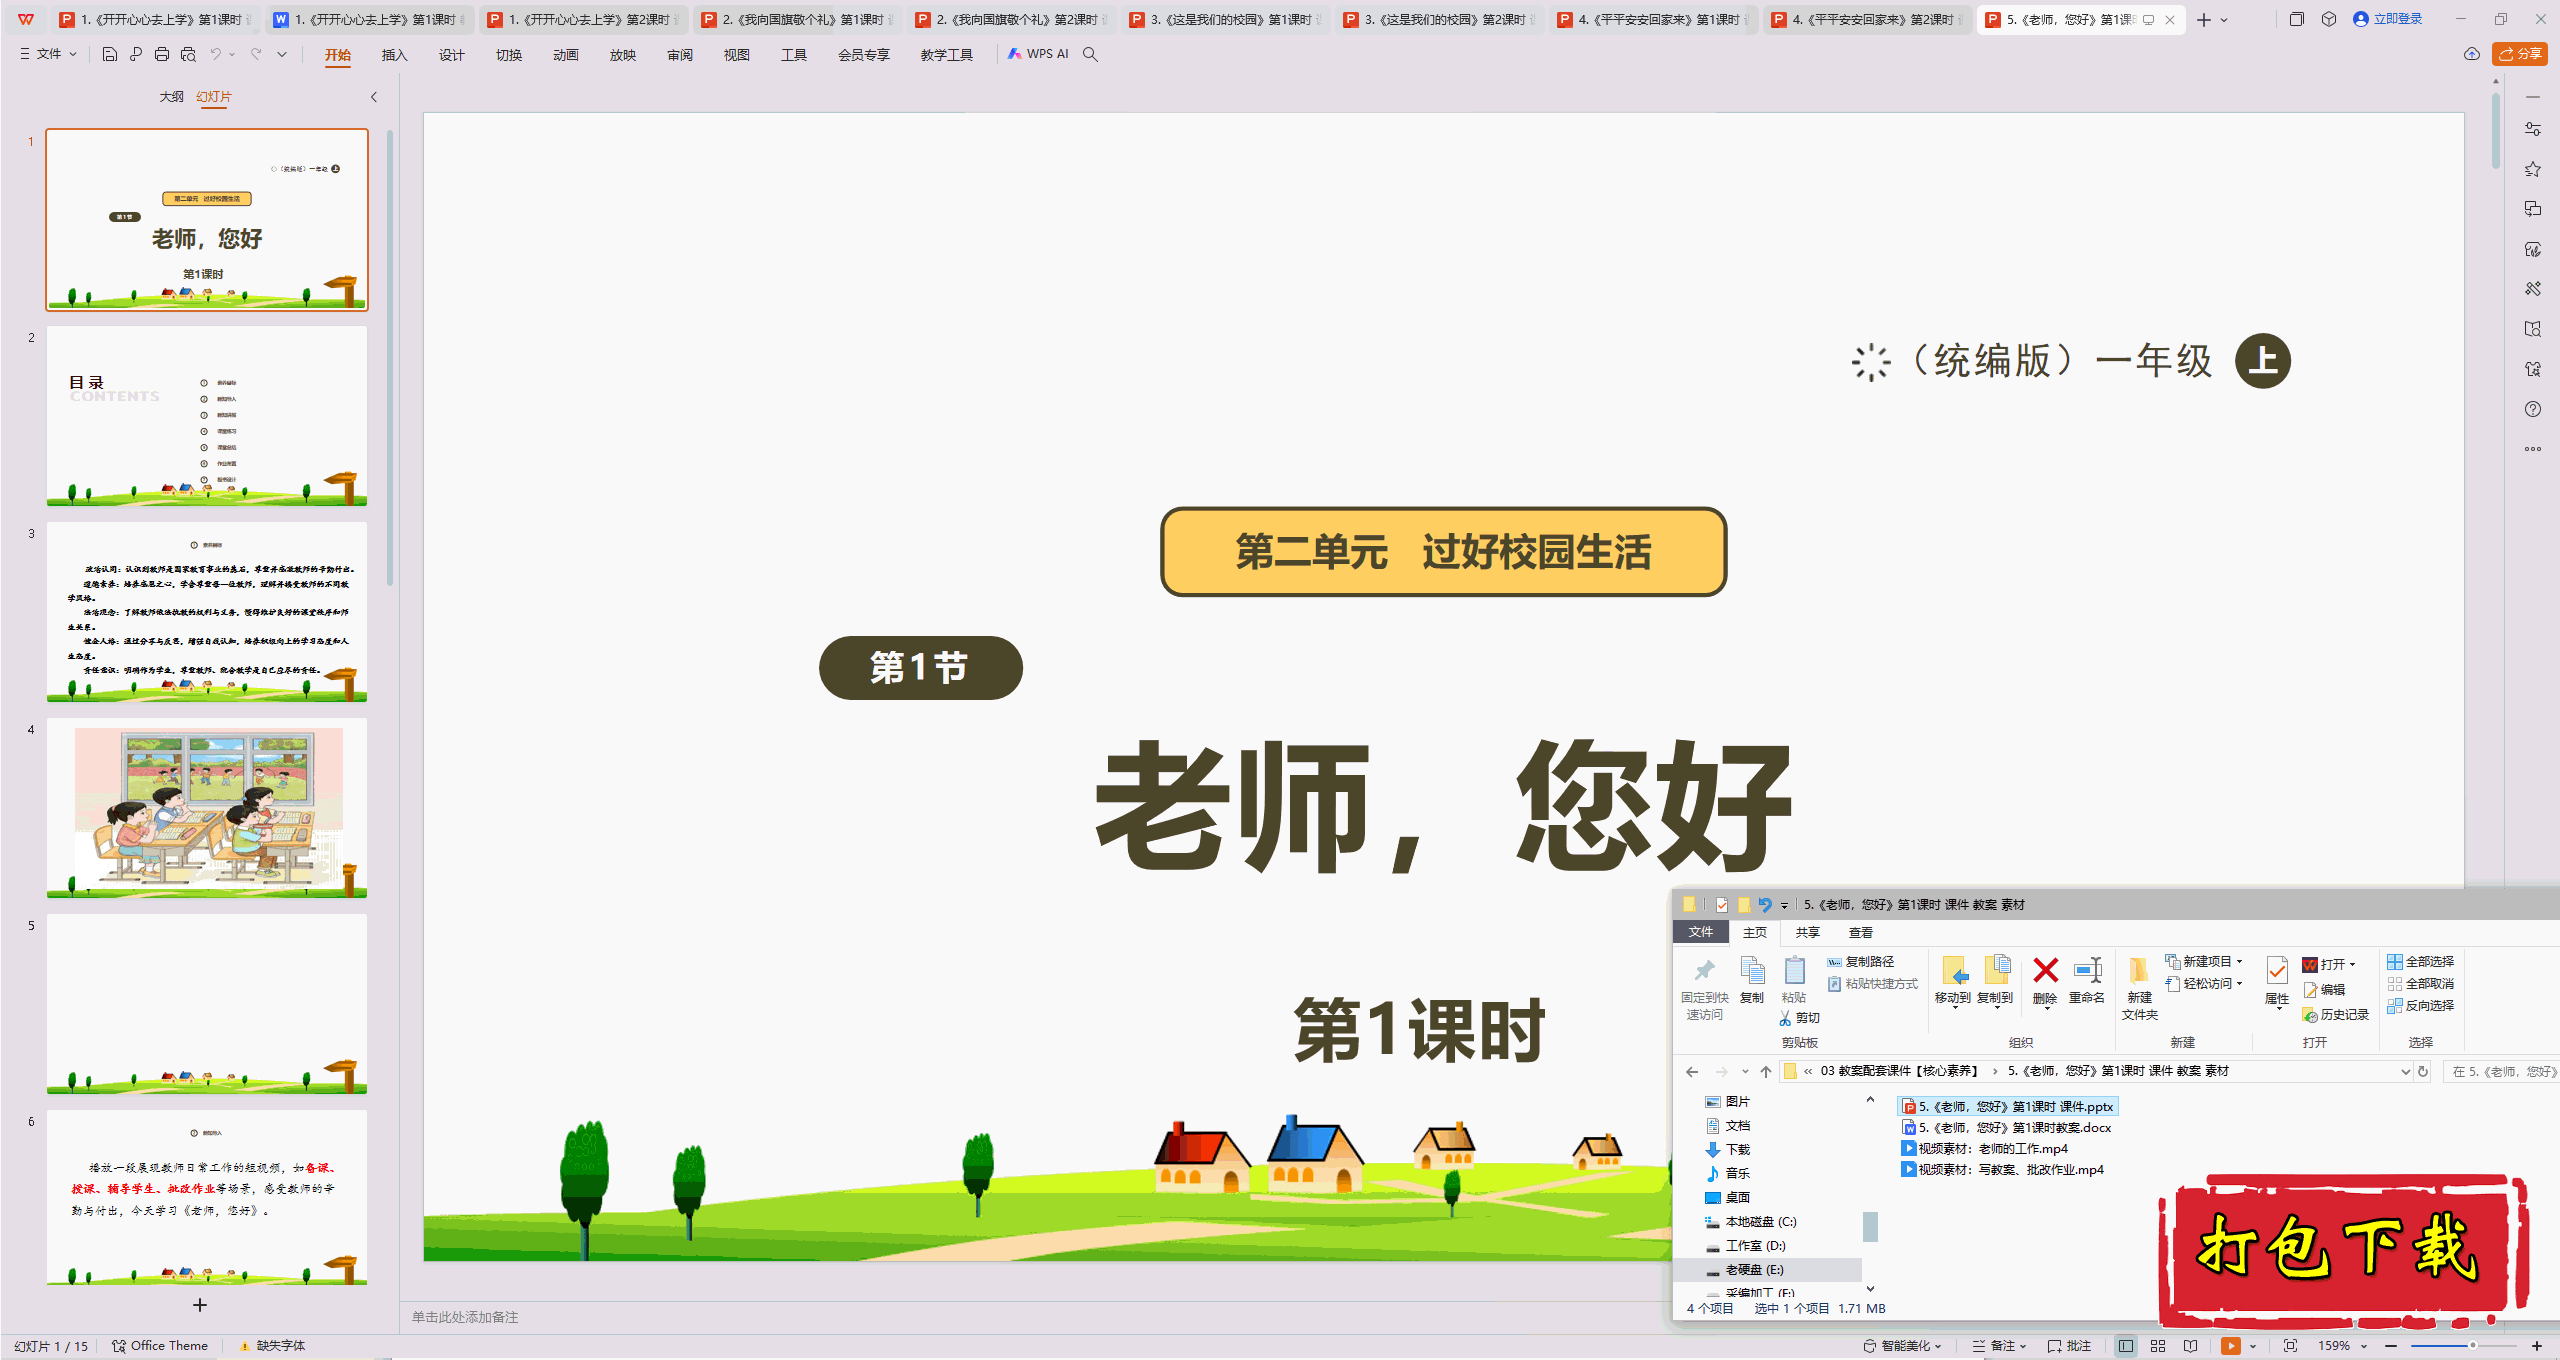Click the orange Share button
2560x1360 pixels.
pyautogui.click(x=2520, y=54)
